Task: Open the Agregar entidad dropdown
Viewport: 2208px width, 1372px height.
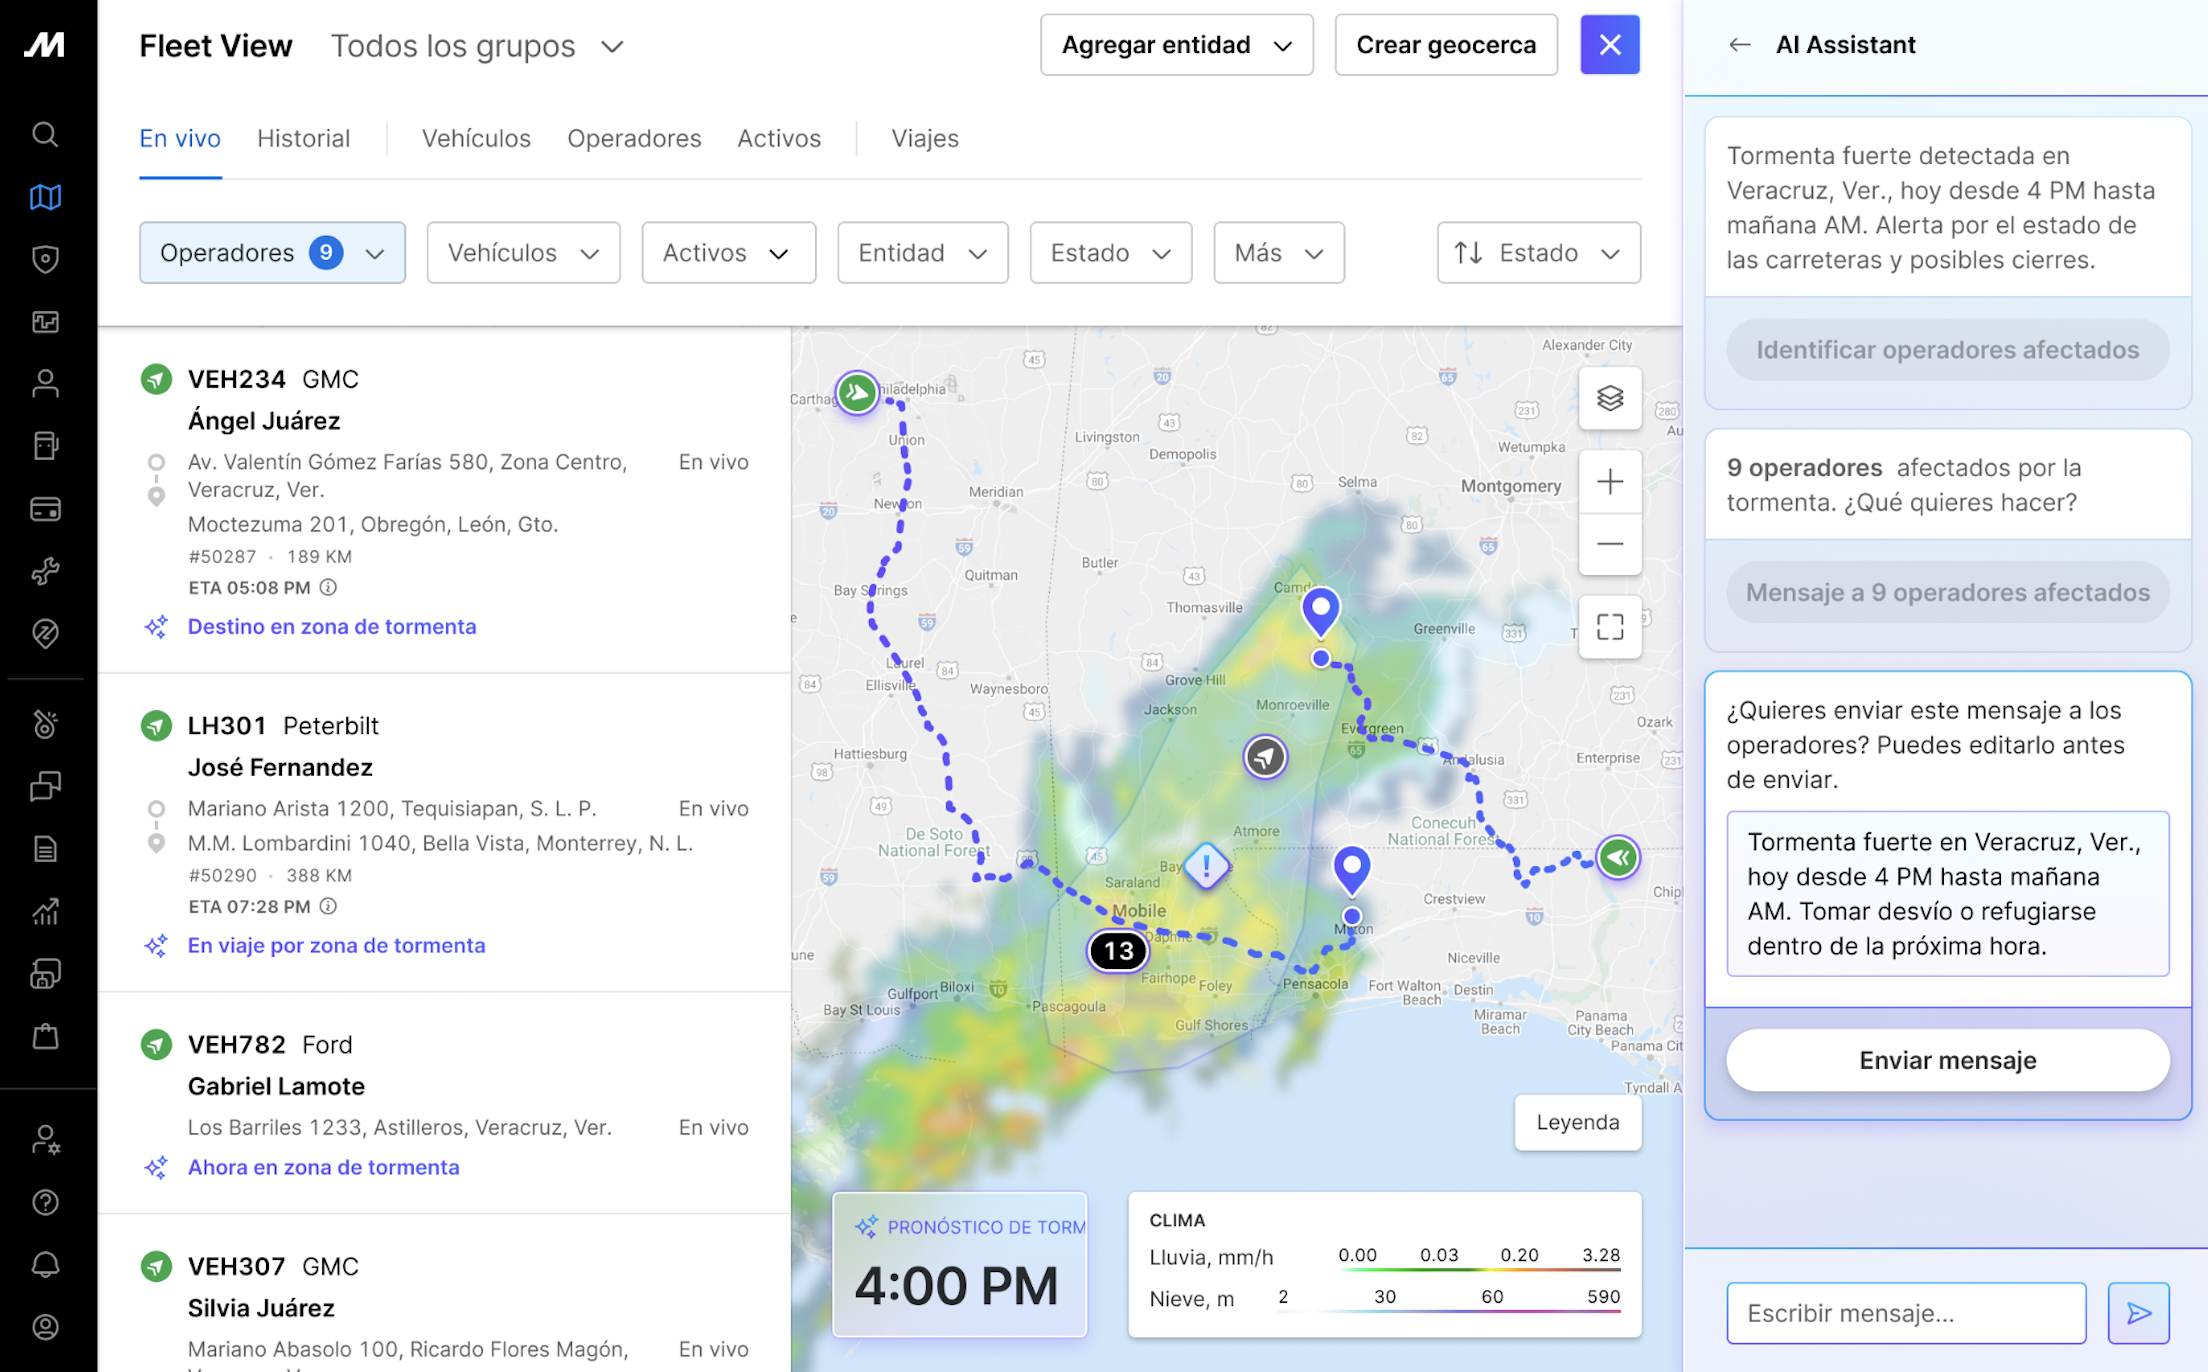Action: point(1176,45)
